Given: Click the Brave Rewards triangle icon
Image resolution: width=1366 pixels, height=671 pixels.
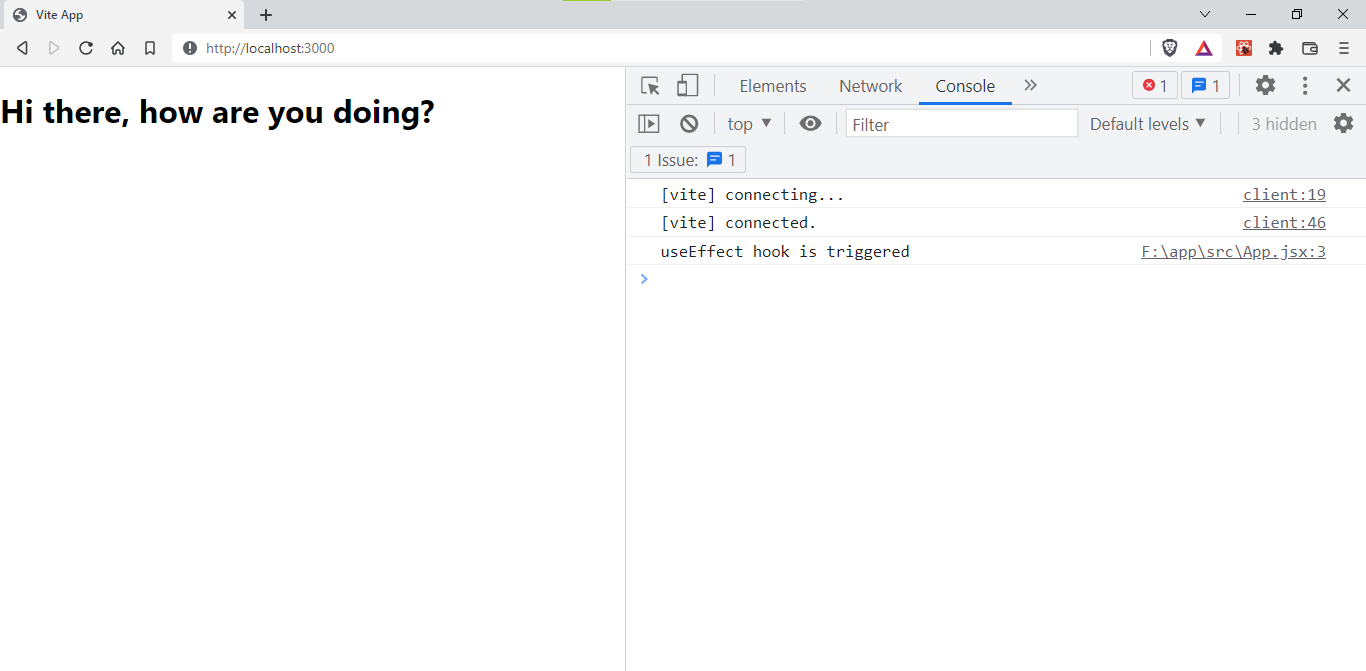Looking at the screenshot, I should coord(1204,48).
